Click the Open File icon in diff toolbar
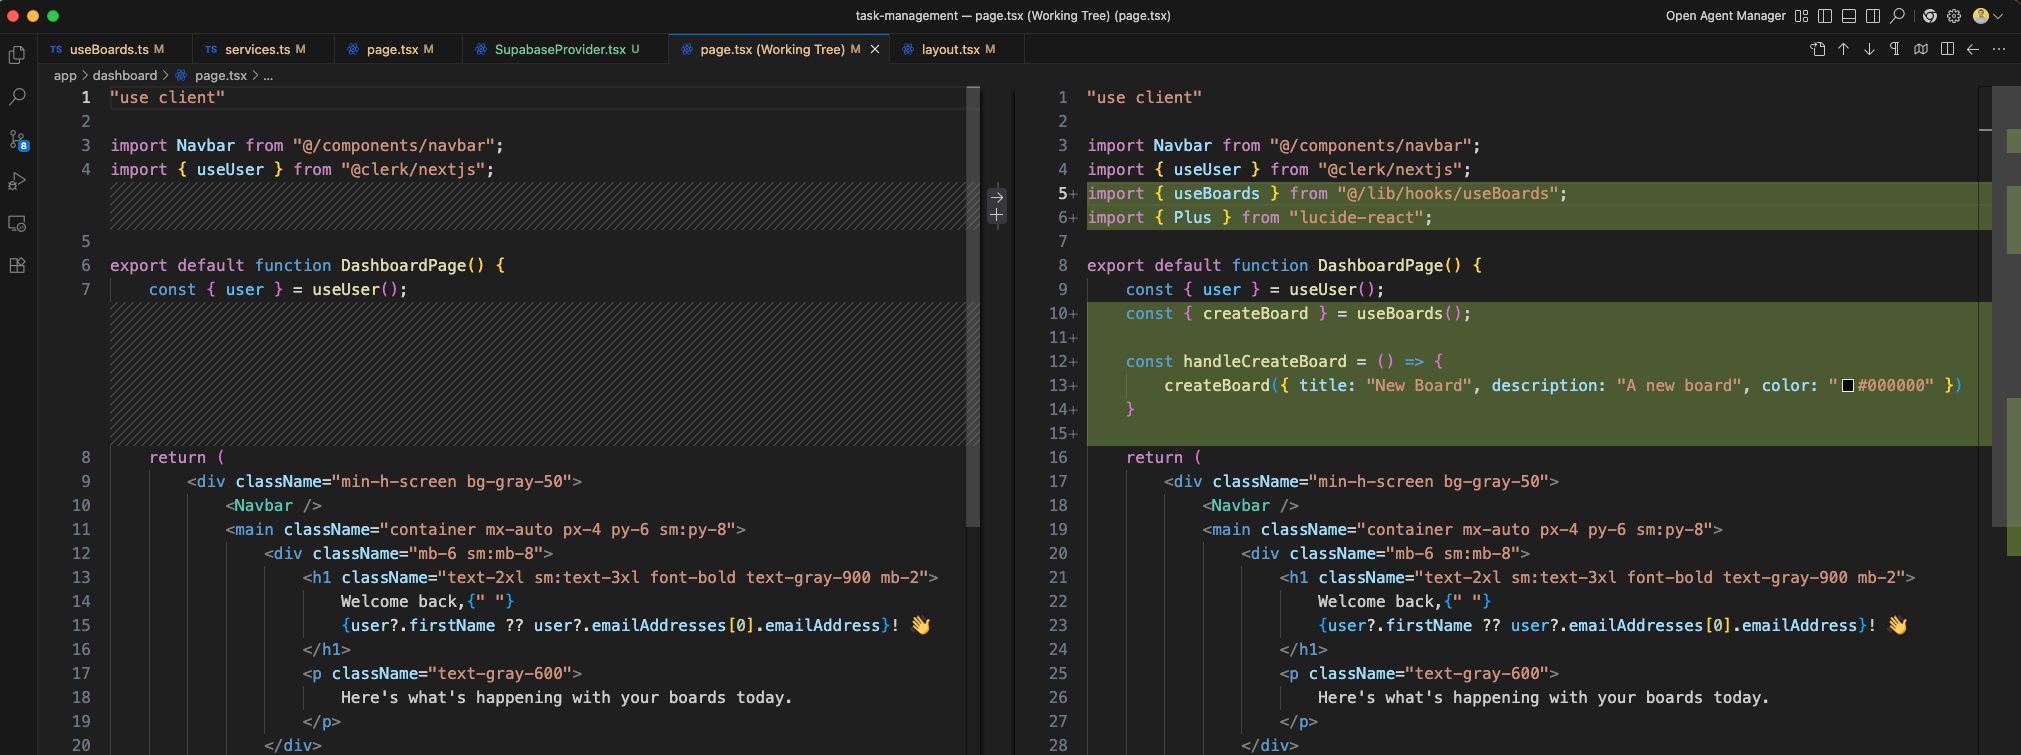The image size is (2021, 755). pos(1818,49)
